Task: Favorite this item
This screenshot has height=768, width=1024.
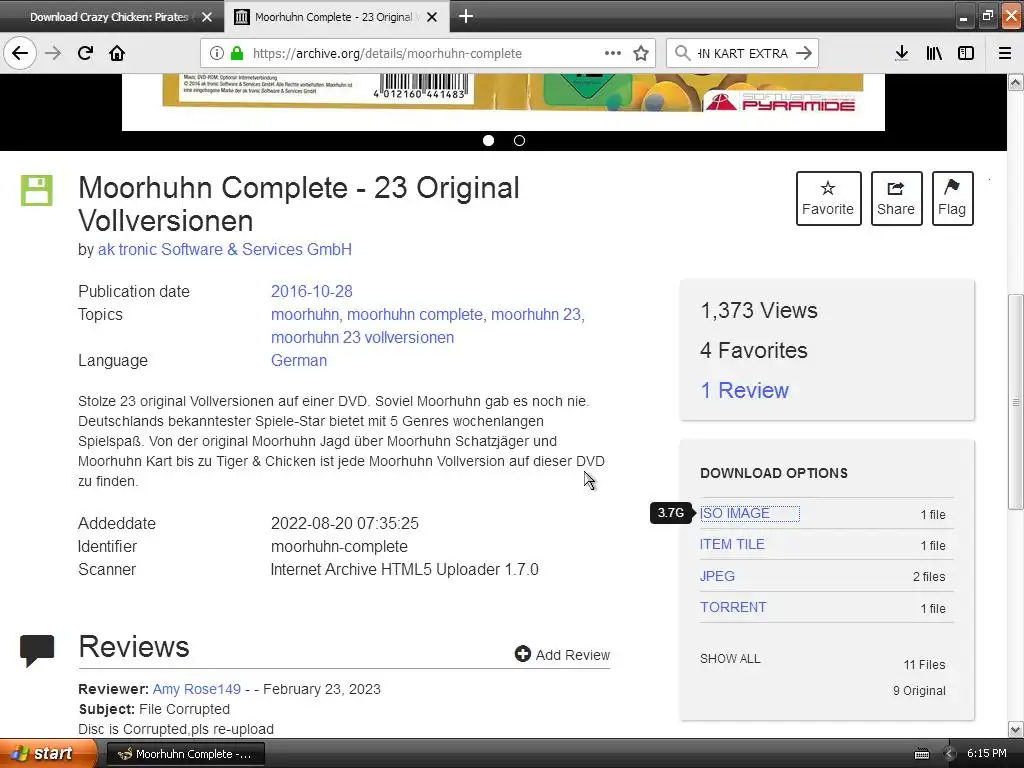Action: (828, 199)
